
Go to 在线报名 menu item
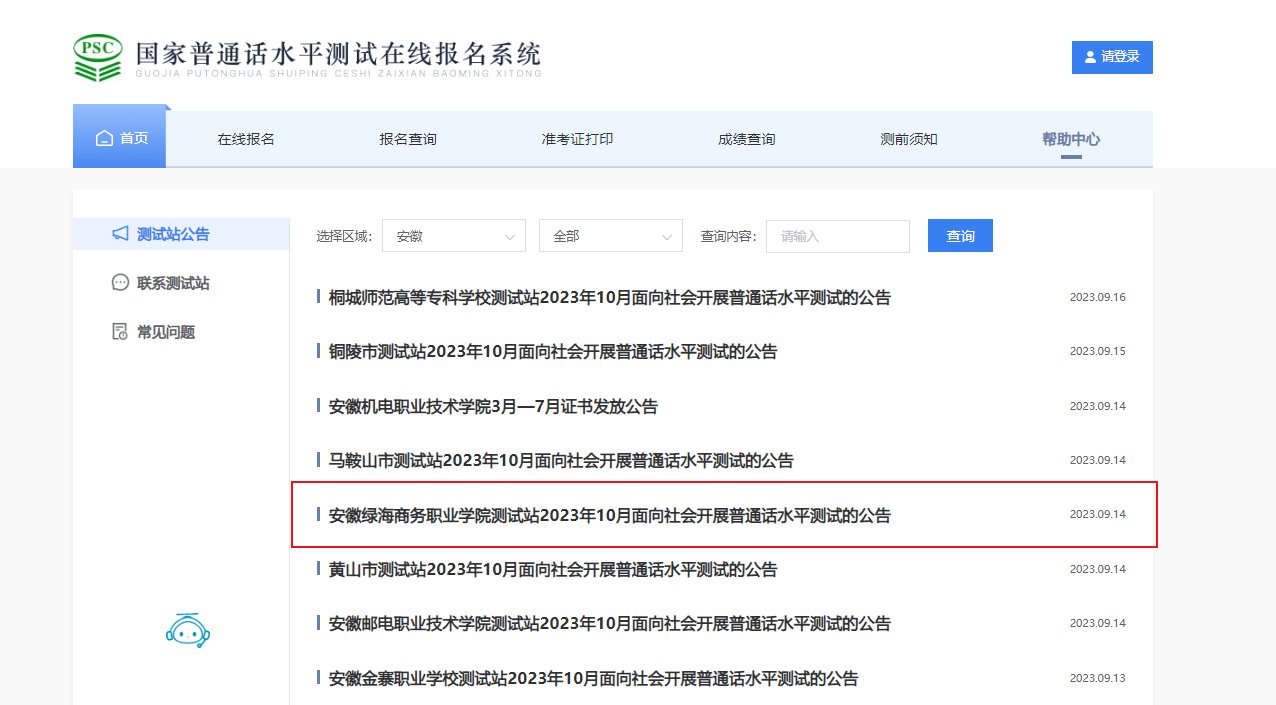(246, 139)
